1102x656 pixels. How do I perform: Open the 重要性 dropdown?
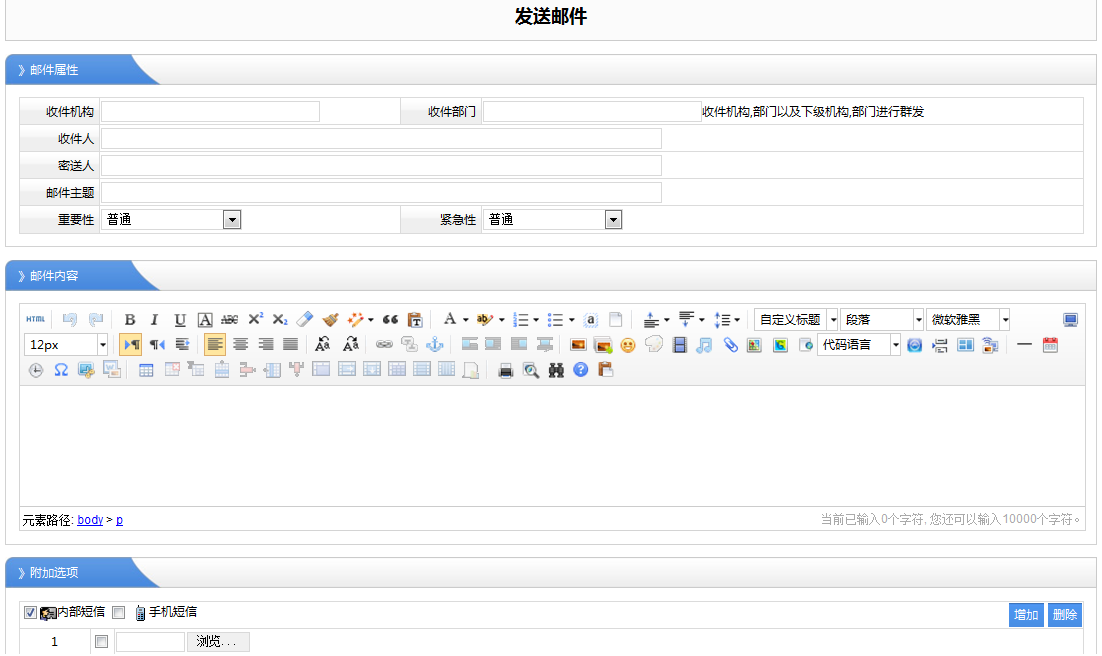pyautogui.click(x=232, y=220)
